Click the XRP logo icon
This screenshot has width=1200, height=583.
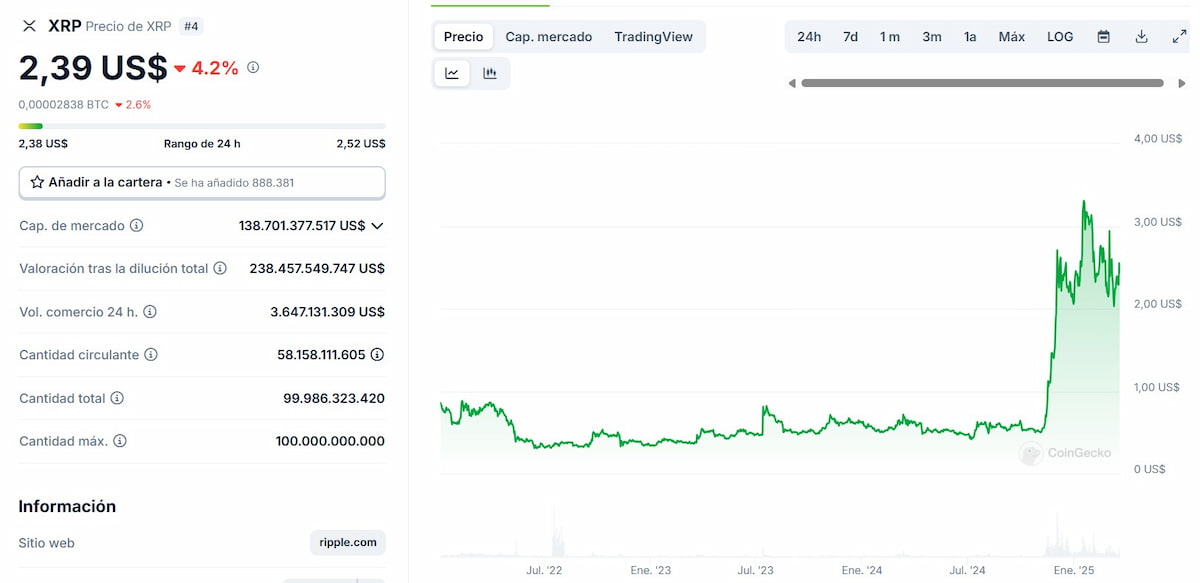point(29,26)
